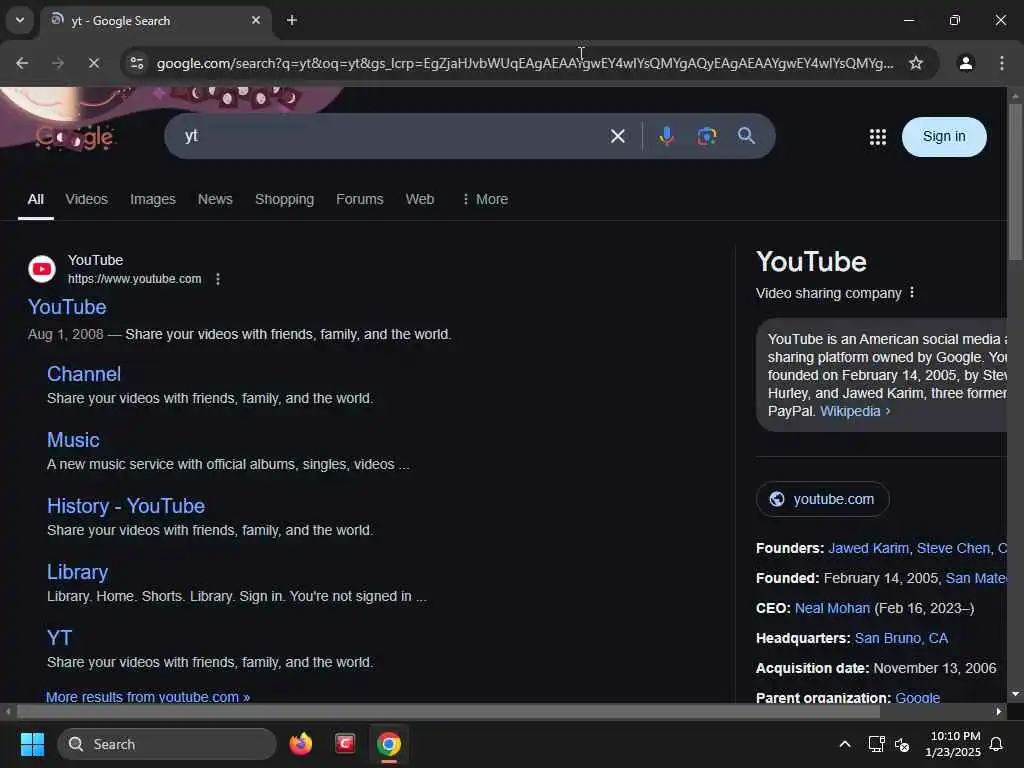The height and width of the screenshot is (768, 1024).
Task: Open the Wikipedia link in knowledge panel
Action: (855, 411)
